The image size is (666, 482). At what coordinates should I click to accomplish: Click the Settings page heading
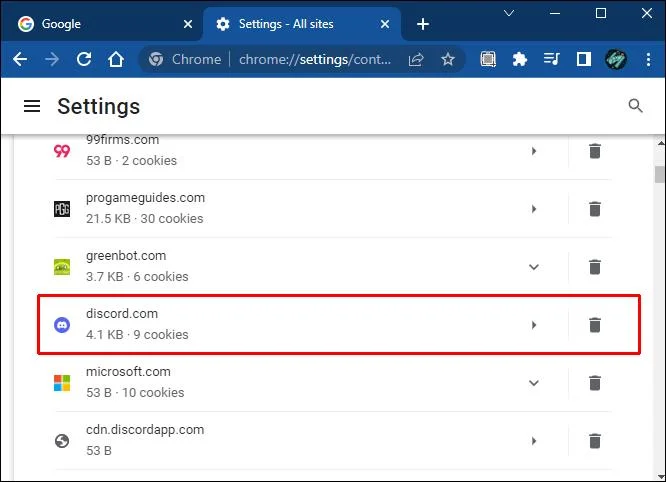[x=99, y=106]
